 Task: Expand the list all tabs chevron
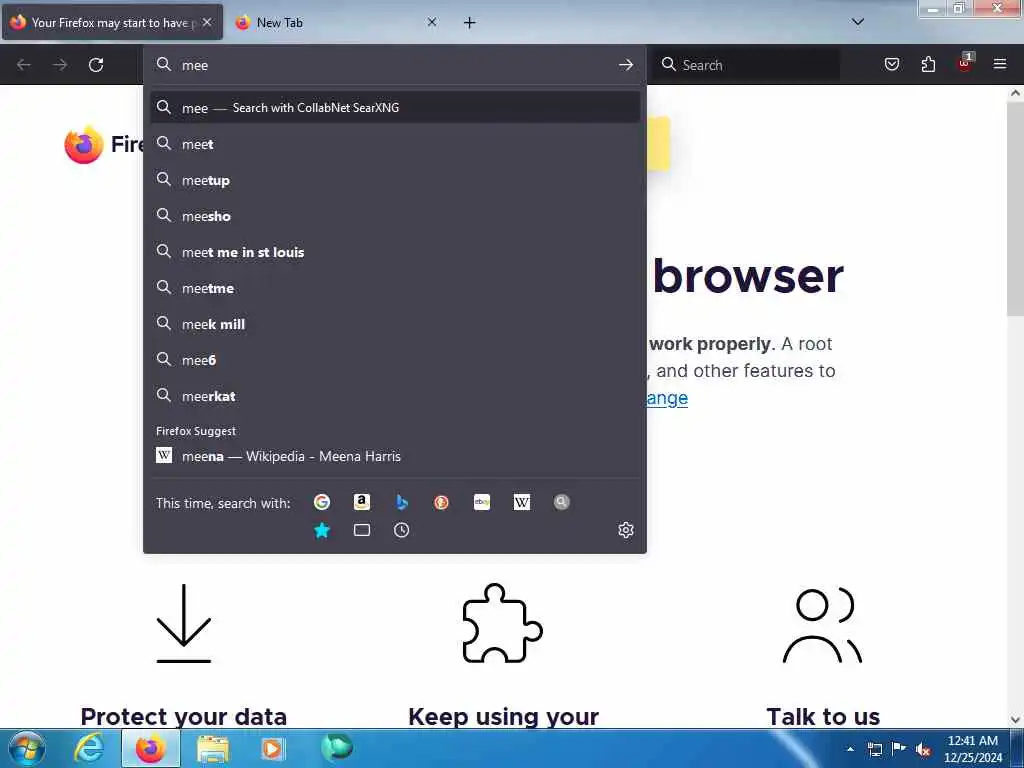858,22
